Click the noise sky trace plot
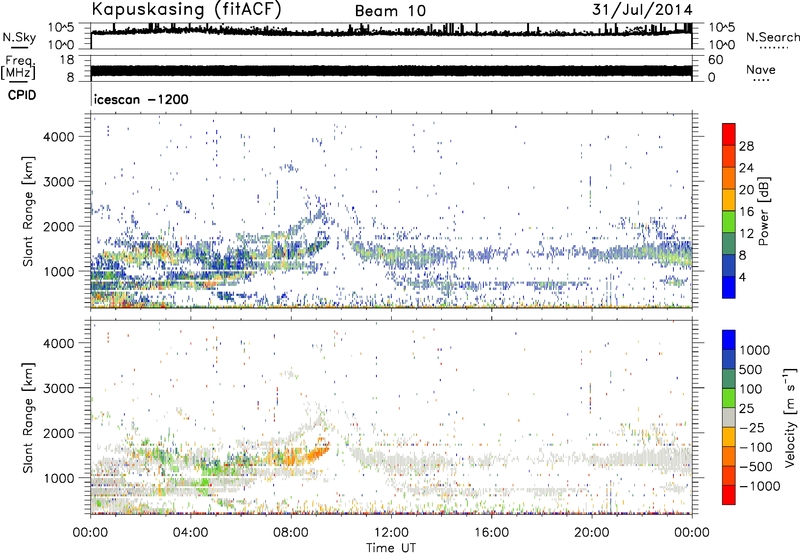 point(391,32)
